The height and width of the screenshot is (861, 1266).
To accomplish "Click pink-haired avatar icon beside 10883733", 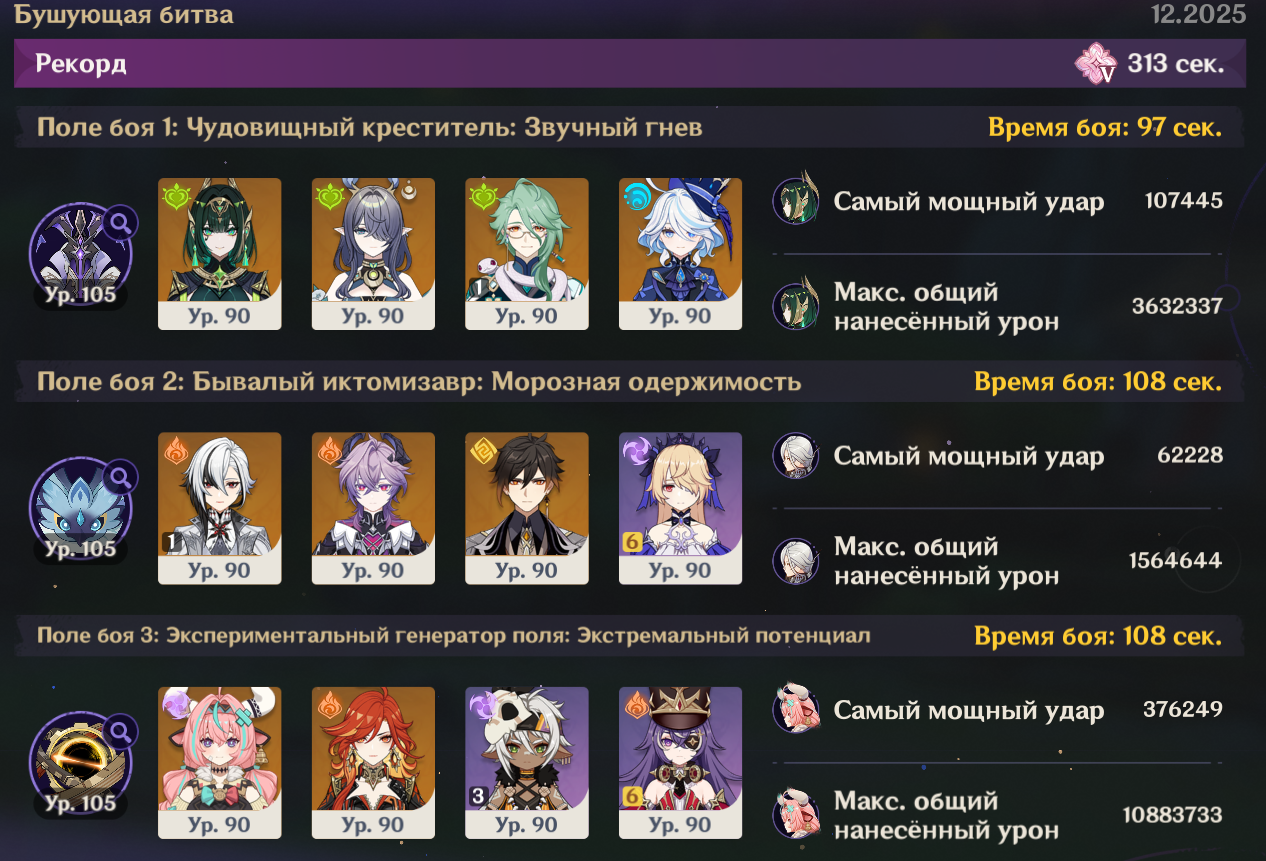I will (797, 815).
